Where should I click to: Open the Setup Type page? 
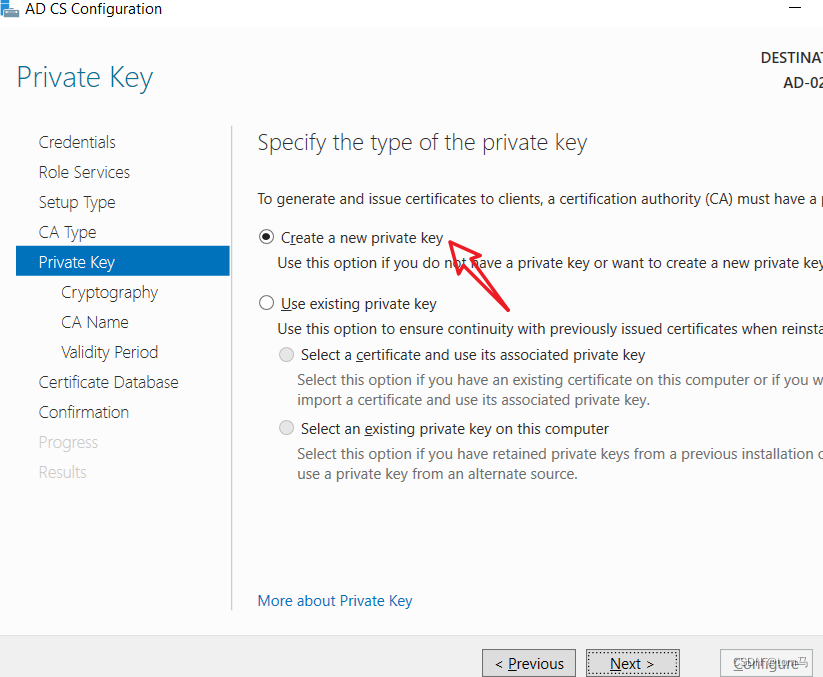[77, 203]
